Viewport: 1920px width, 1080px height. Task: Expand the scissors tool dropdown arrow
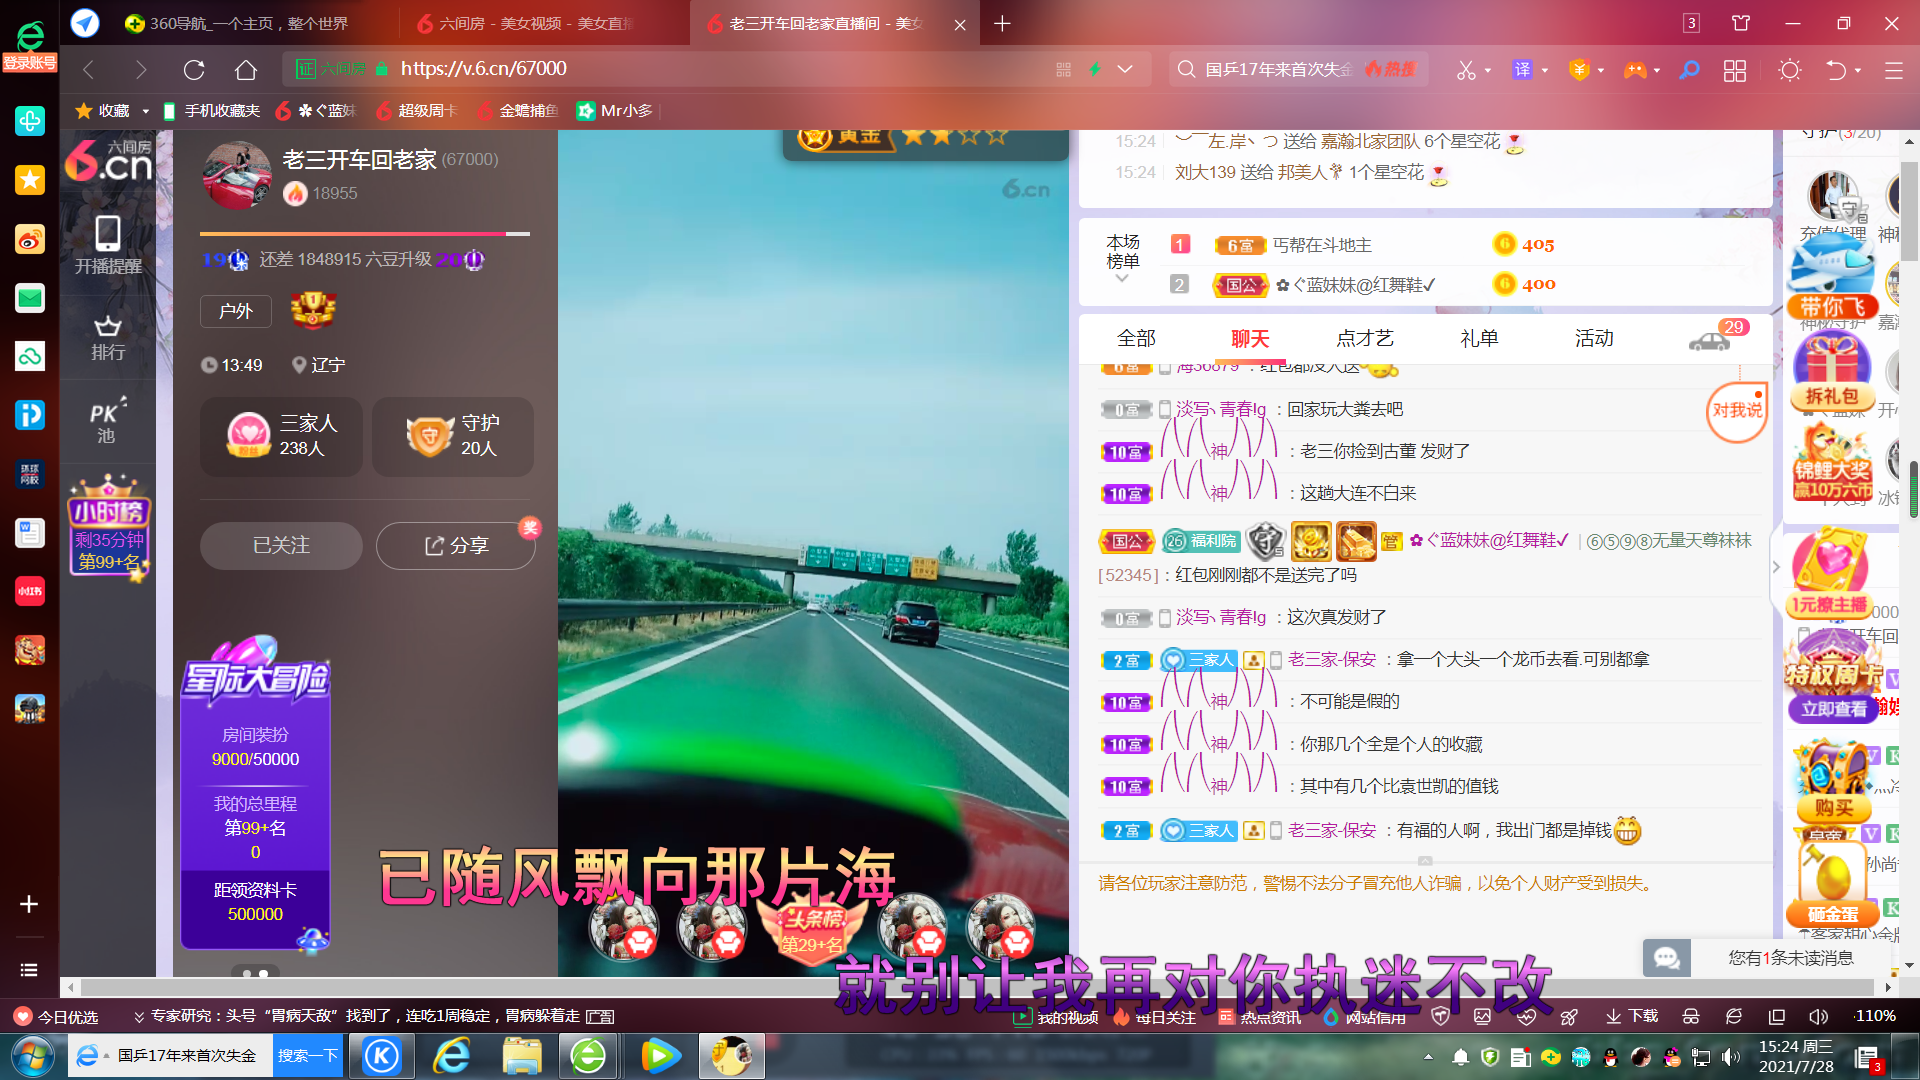(1488, 70)
